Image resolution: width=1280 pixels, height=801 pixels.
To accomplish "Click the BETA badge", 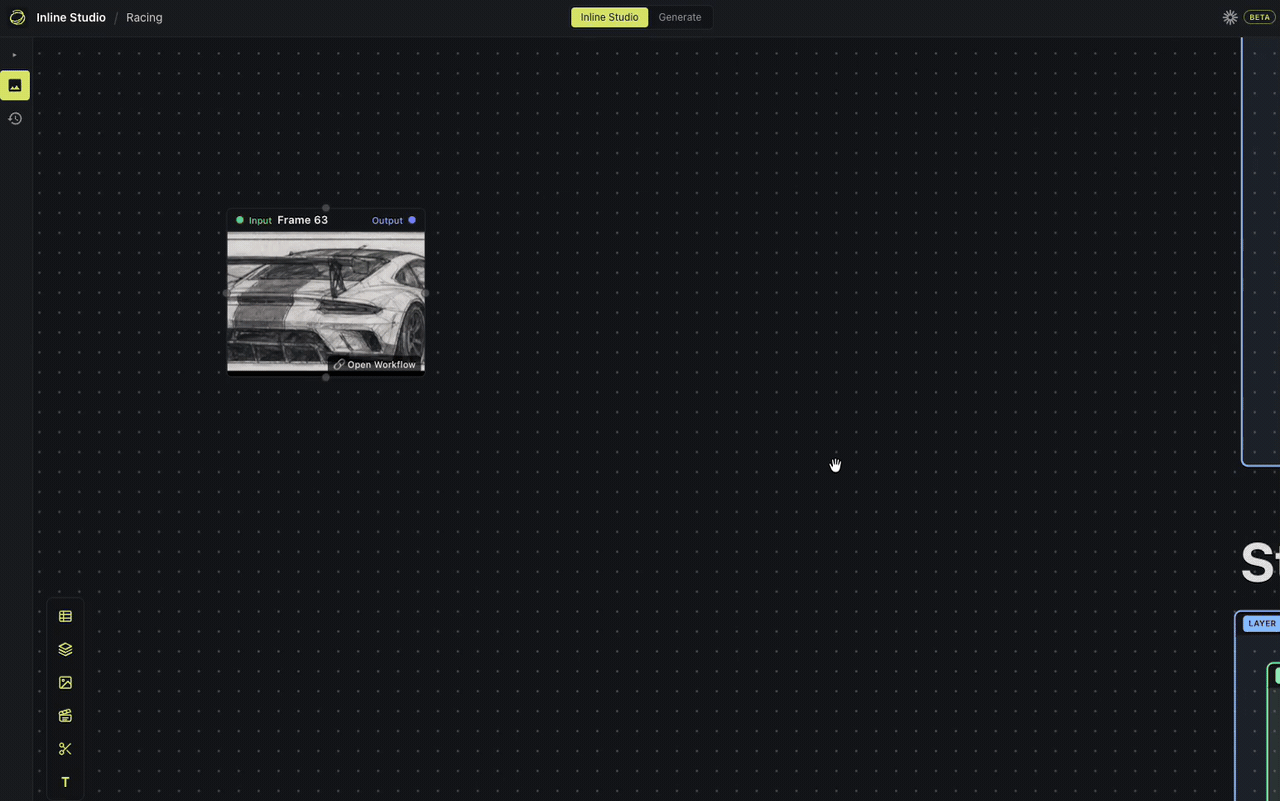I will click(x=1259, y=17).
